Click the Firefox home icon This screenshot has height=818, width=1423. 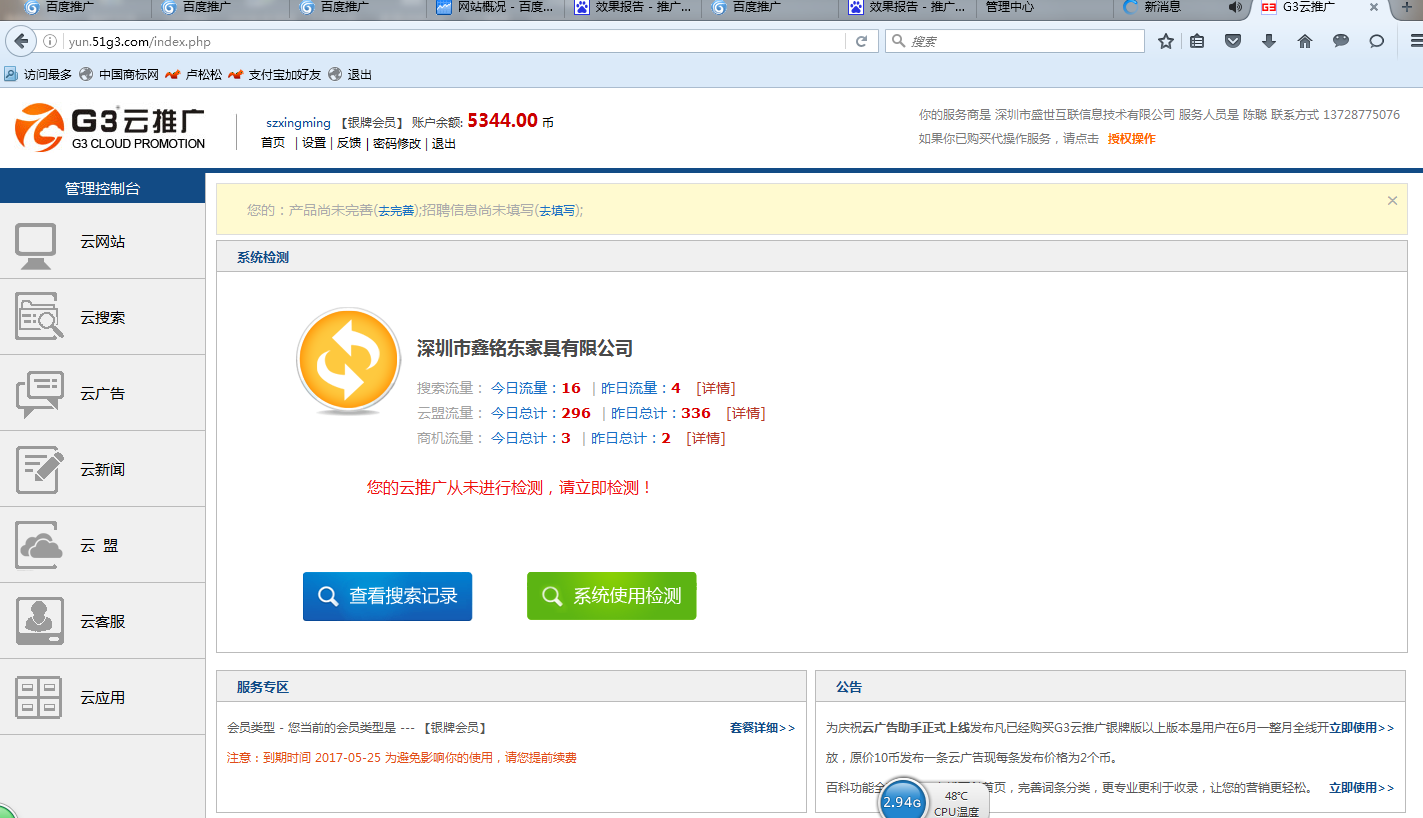[x=1304, y=41]
